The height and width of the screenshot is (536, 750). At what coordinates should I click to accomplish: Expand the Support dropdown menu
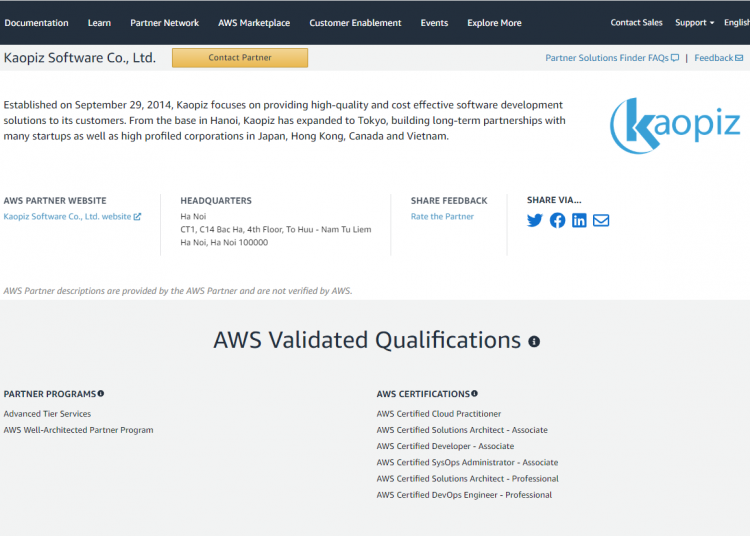point(694,23)
